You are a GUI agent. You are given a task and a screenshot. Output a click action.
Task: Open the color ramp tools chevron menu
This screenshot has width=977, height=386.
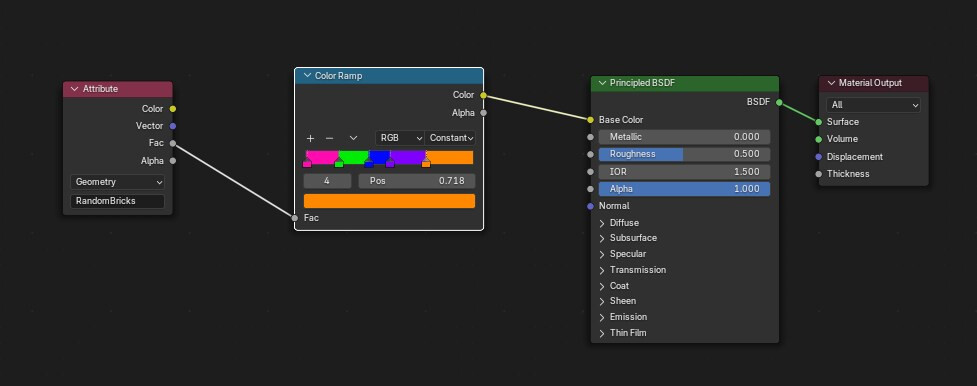(353, 138)
